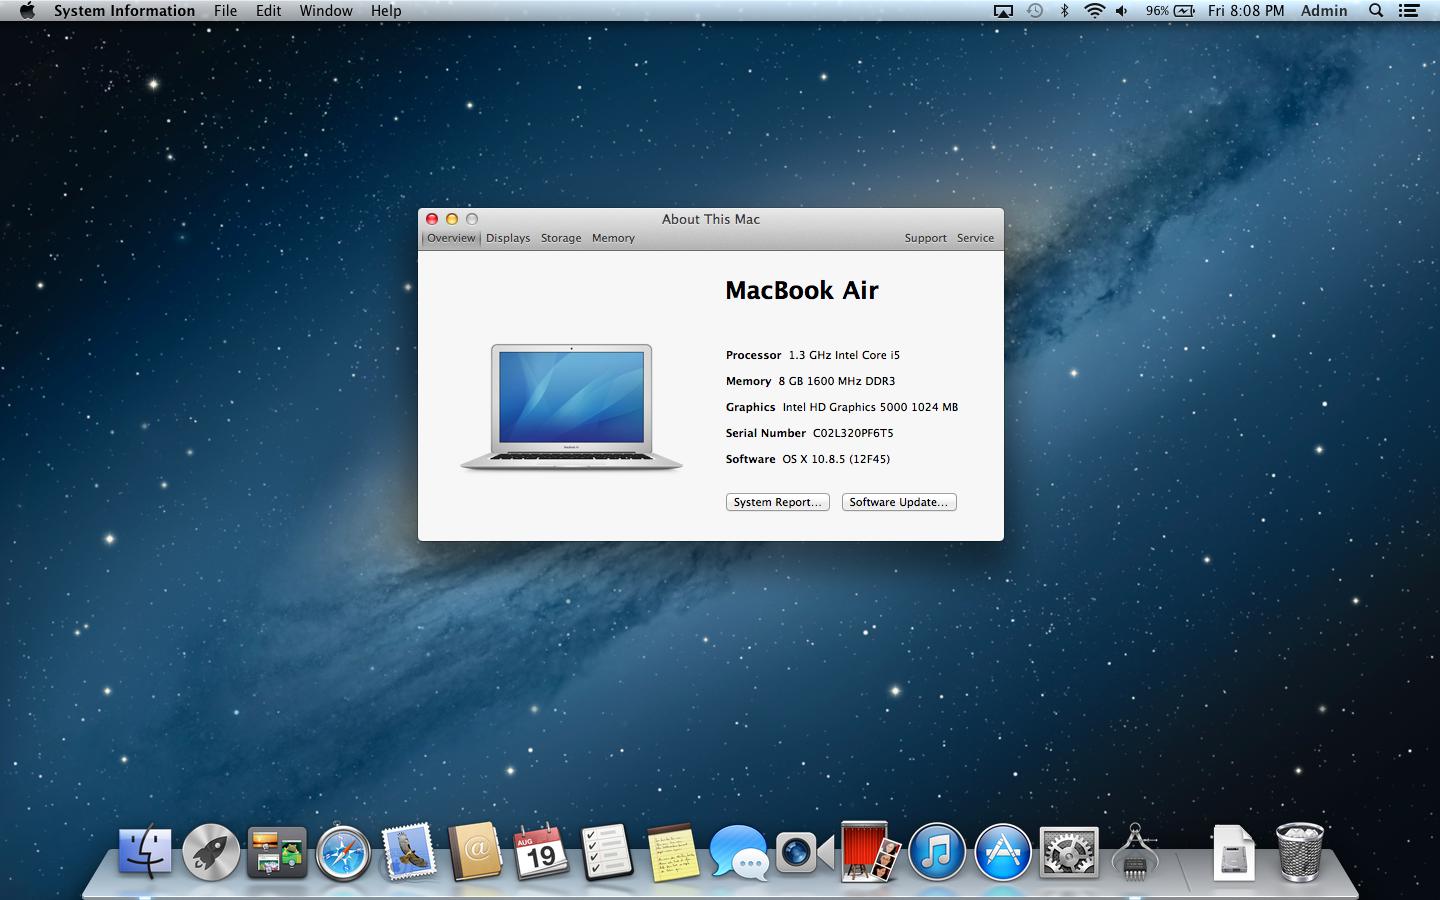Select the Overview tab
Viewport: 1440px width, 900px height.
(451, 238)
